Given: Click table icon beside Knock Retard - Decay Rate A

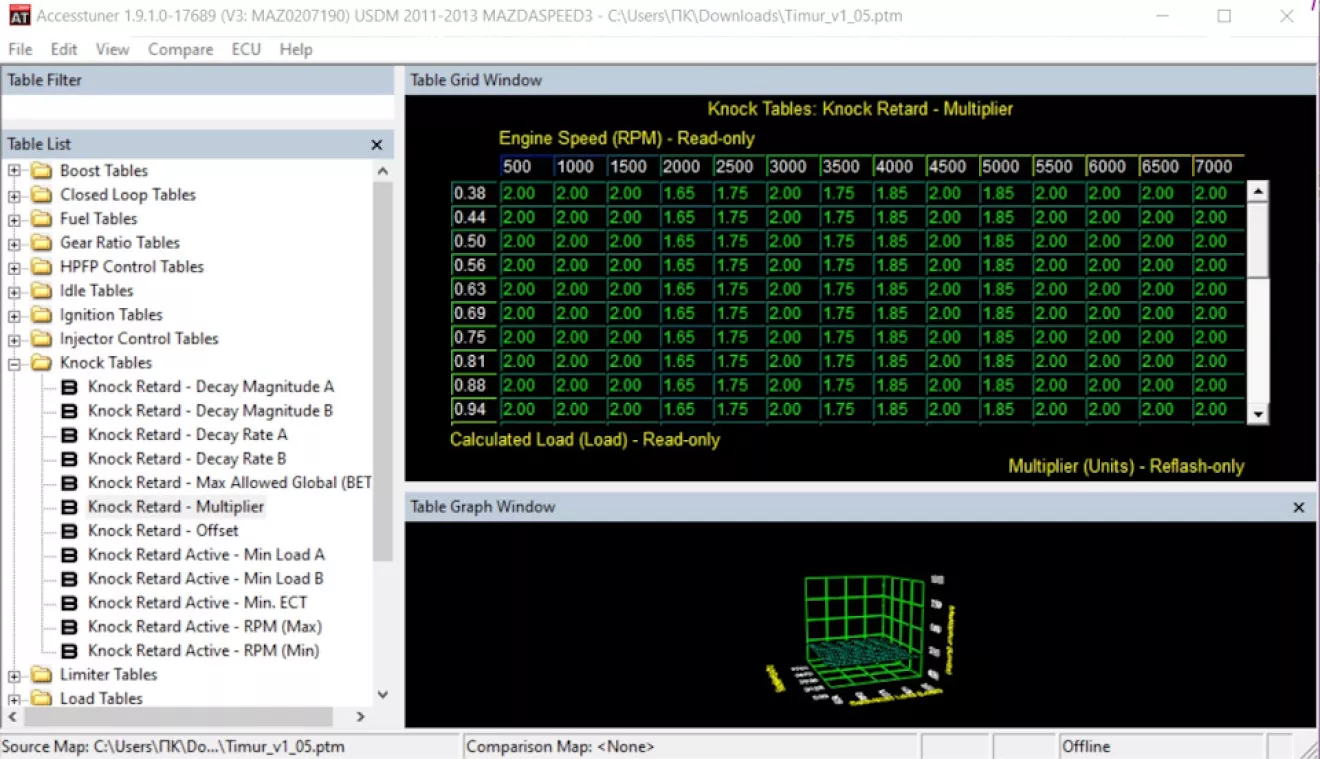Looking at the screenshot, I should coord(69,435).
